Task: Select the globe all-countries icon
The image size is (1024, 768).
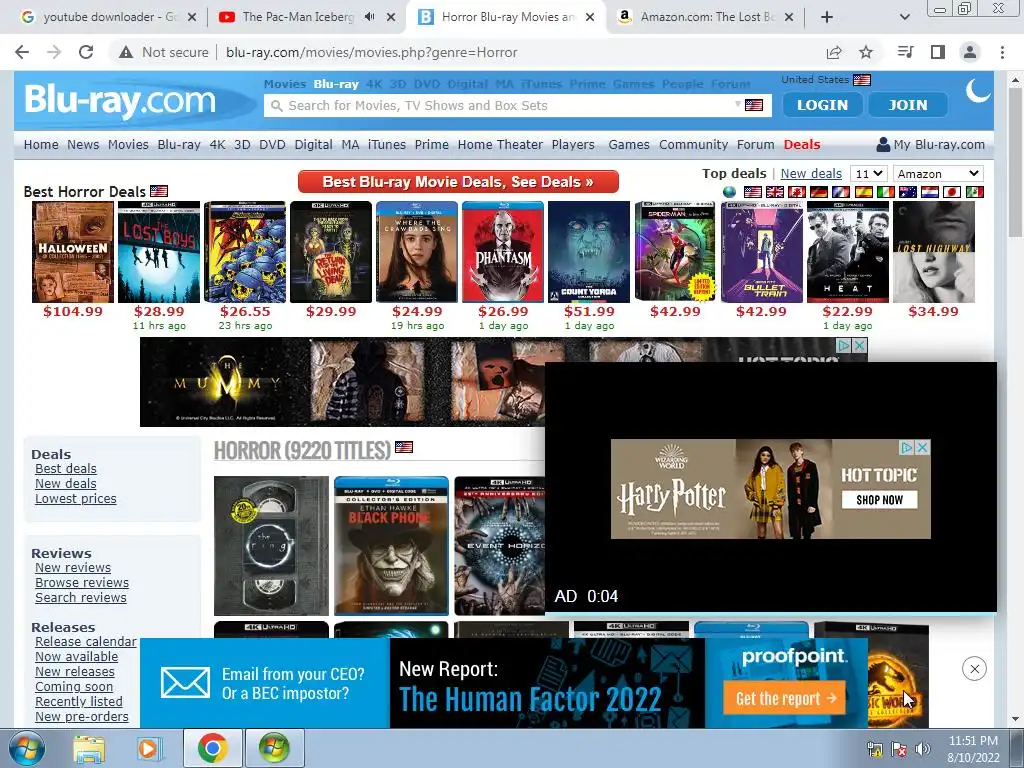Action: click(x=729, y=192)
